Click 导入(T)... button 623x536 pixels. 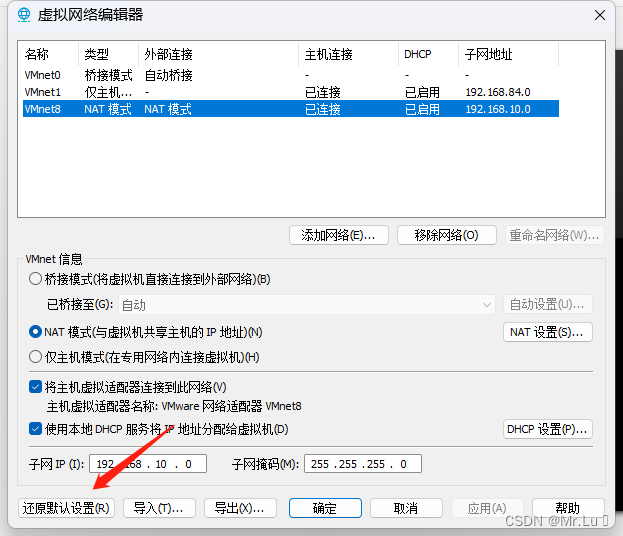tap(159, 508)
